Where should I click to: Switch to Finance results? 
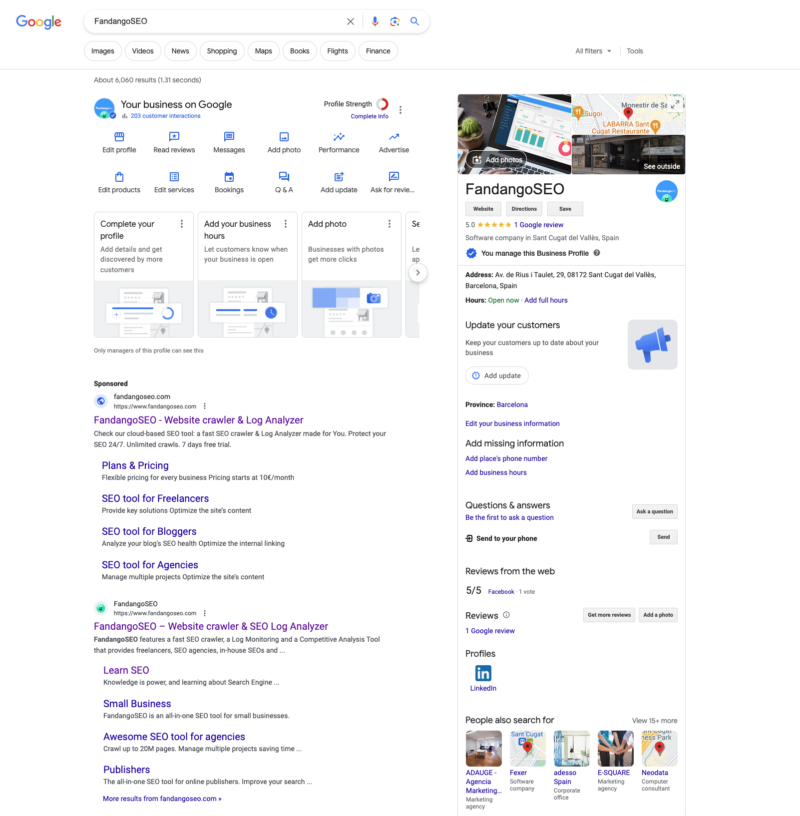[378, 51]
